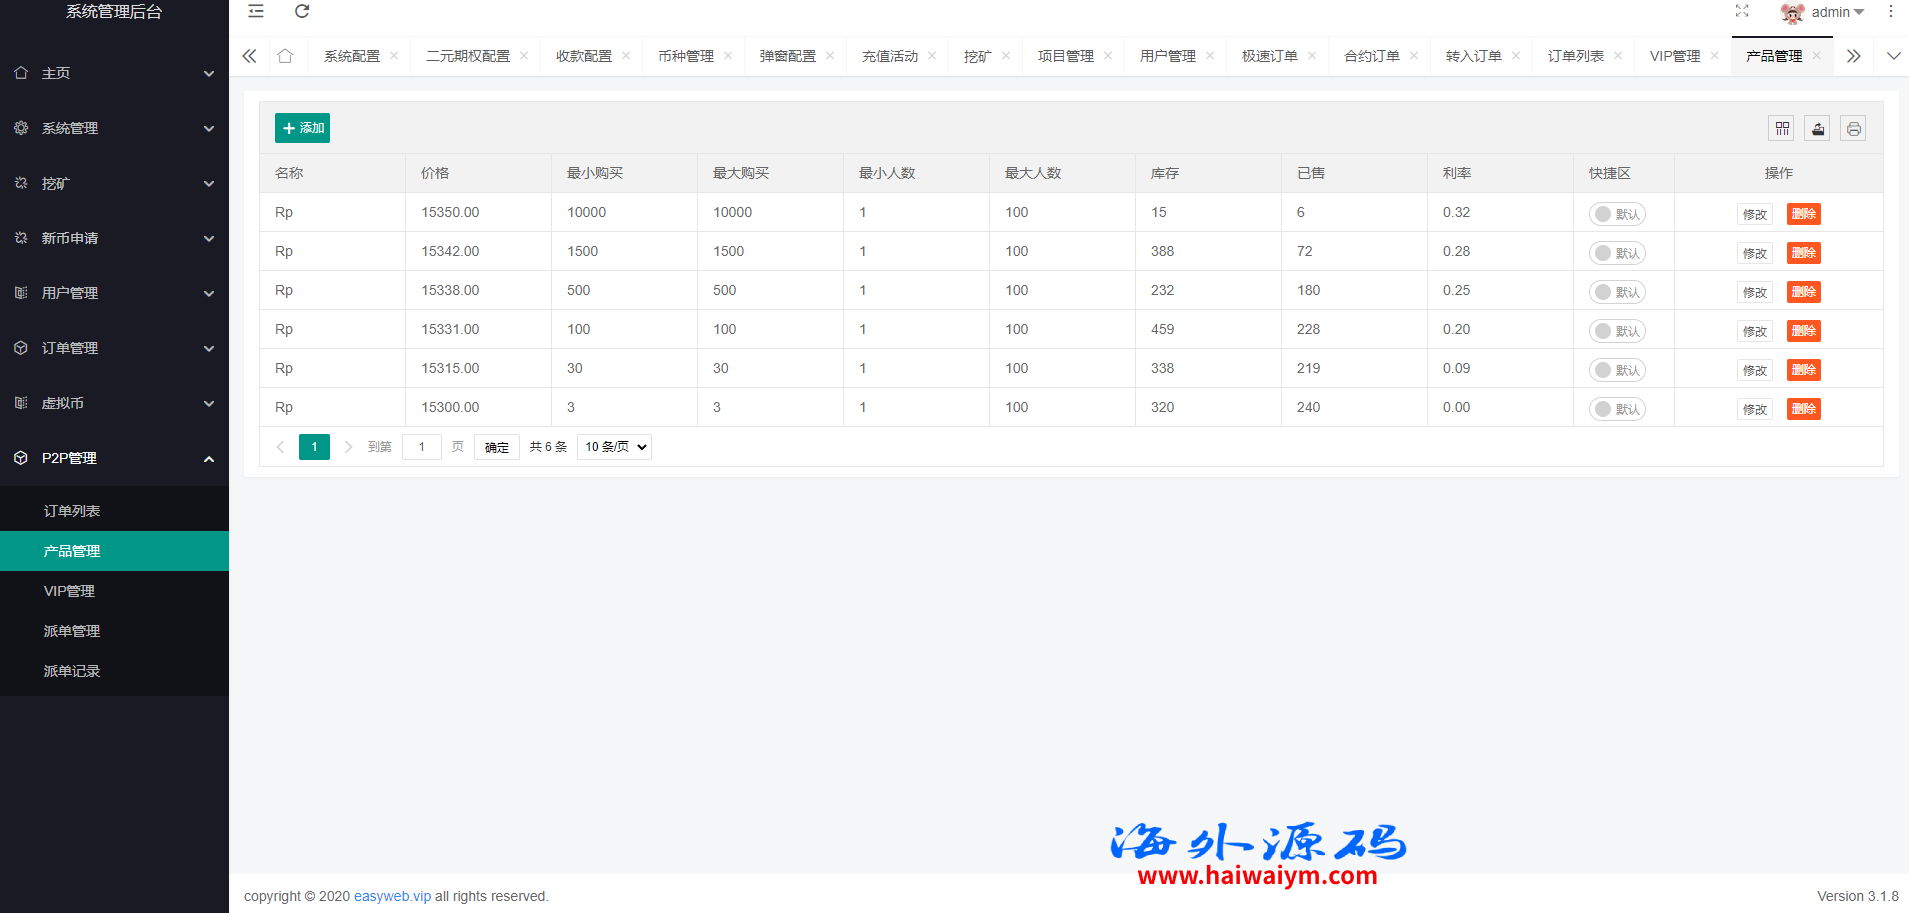Click the sidebar collapse icon in header
Screen dimensions: 1909x913
(x=256, y=12)
